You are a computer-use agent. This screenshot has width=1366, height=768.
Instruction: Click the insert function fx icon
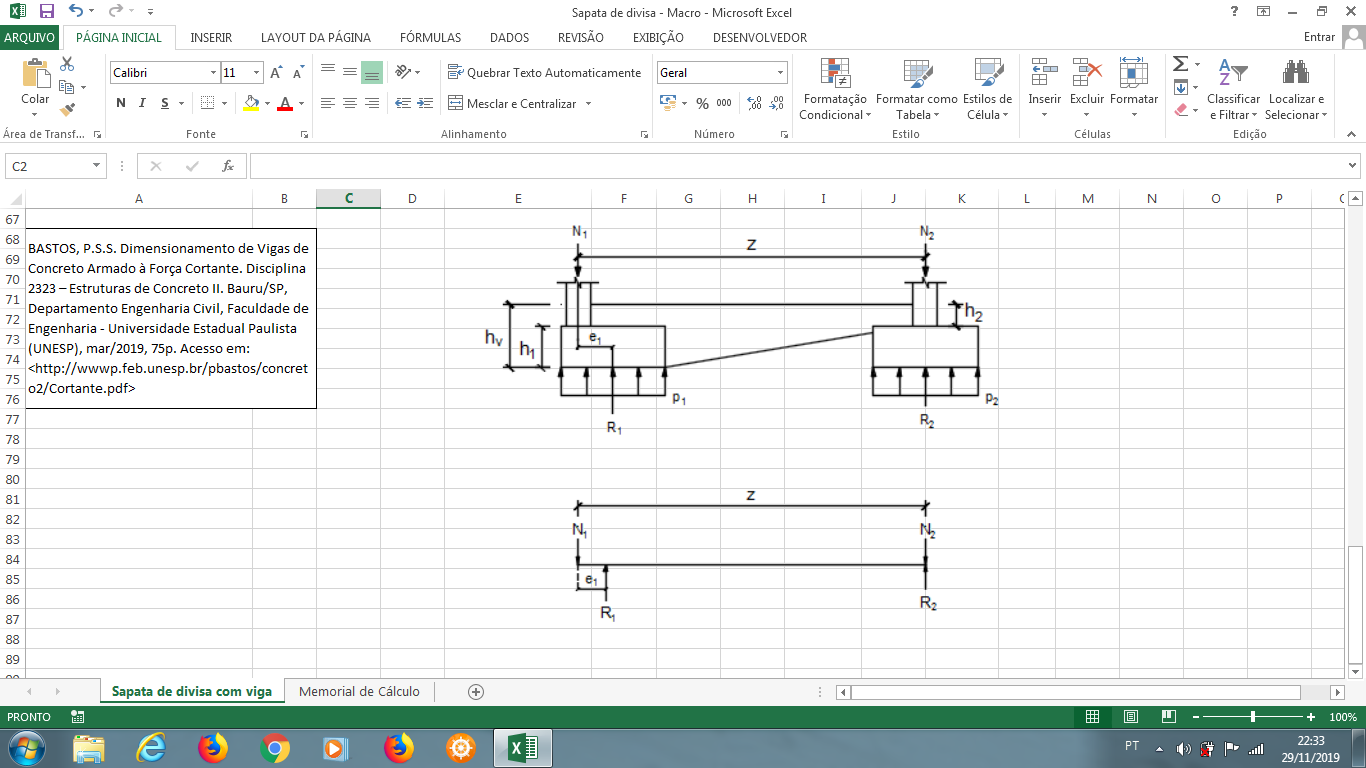point(228,166)
